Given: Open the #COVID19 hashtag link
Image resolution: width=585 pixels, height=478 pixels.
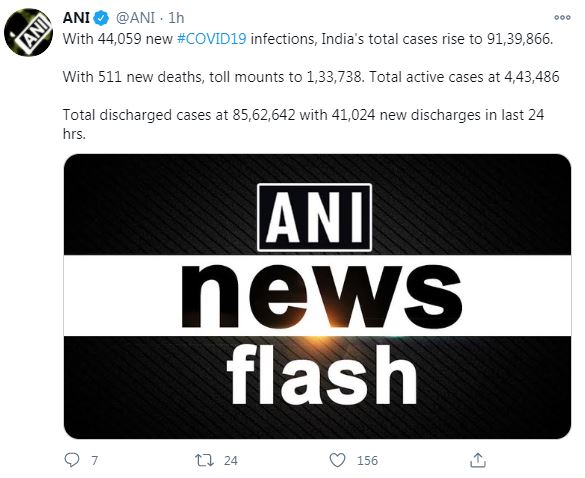Looking at the screenshot, I should pos(212,39).
